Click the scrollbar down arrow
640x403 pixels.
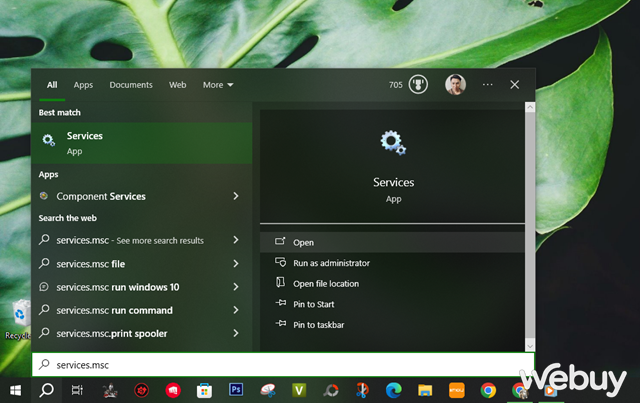[530, 346]
